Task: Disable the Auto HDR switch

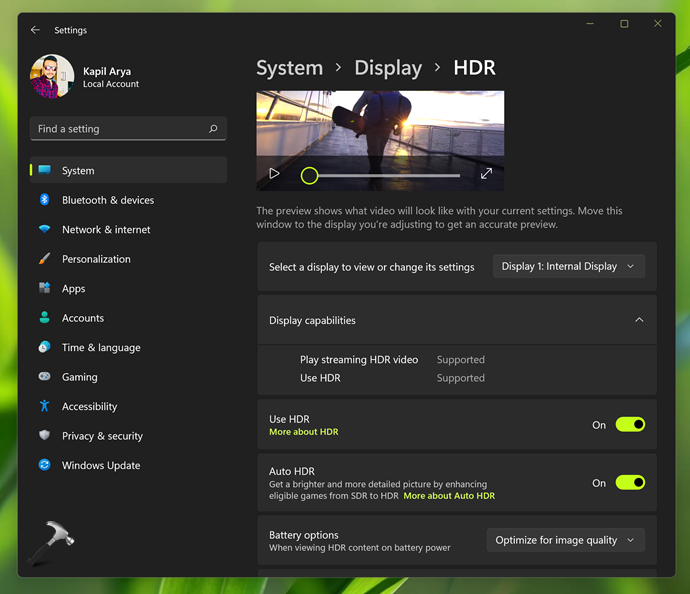Action: 630,483
